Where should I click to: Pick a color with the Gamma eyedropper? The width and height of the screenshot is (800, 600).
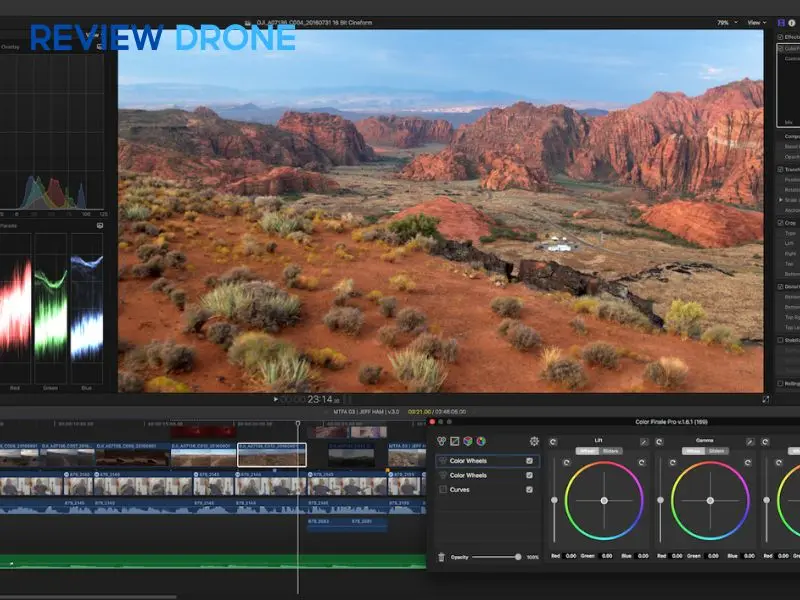pyautogui.click(x=750, y=442)
